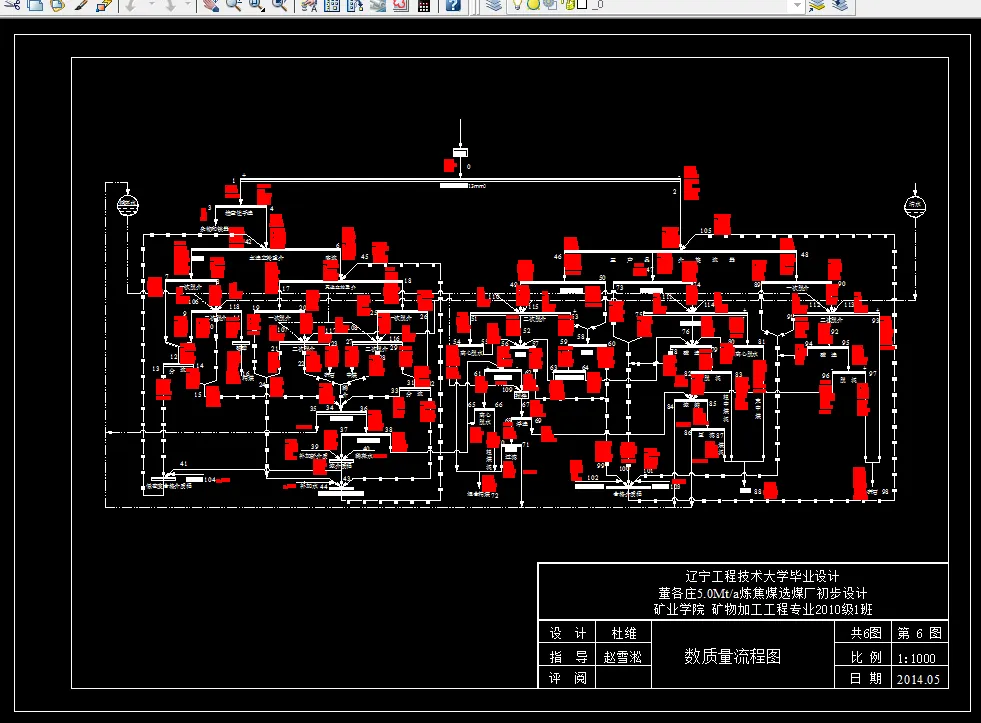
Task: Click the designer name 杜维
Action: pos(624,633)
